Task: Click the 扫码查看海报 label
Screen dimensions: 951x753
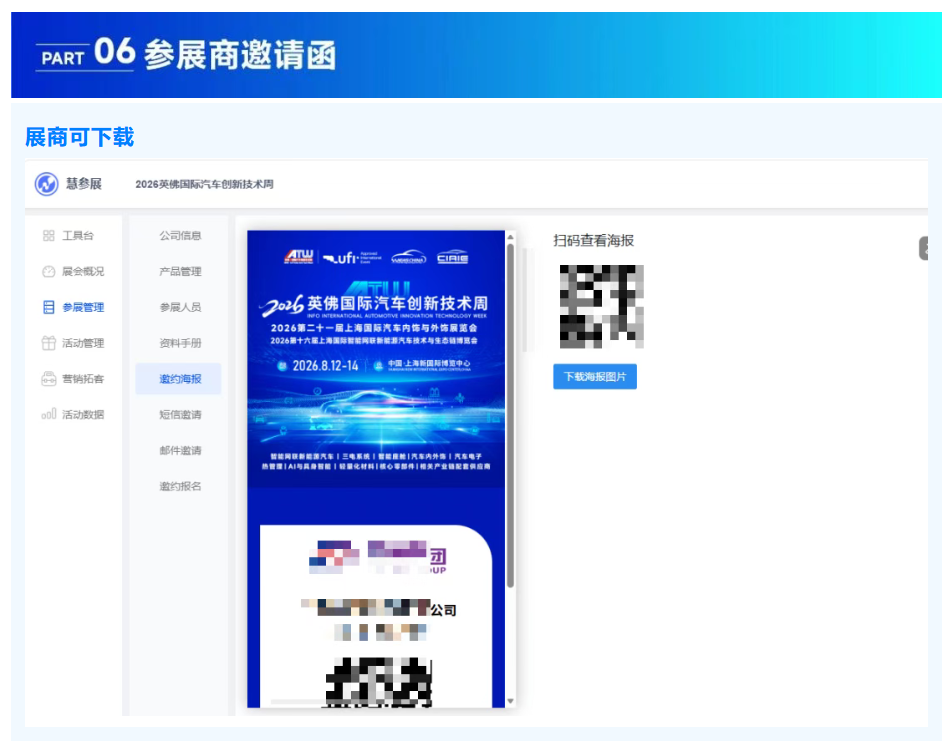Action: (x=594, y=241)
